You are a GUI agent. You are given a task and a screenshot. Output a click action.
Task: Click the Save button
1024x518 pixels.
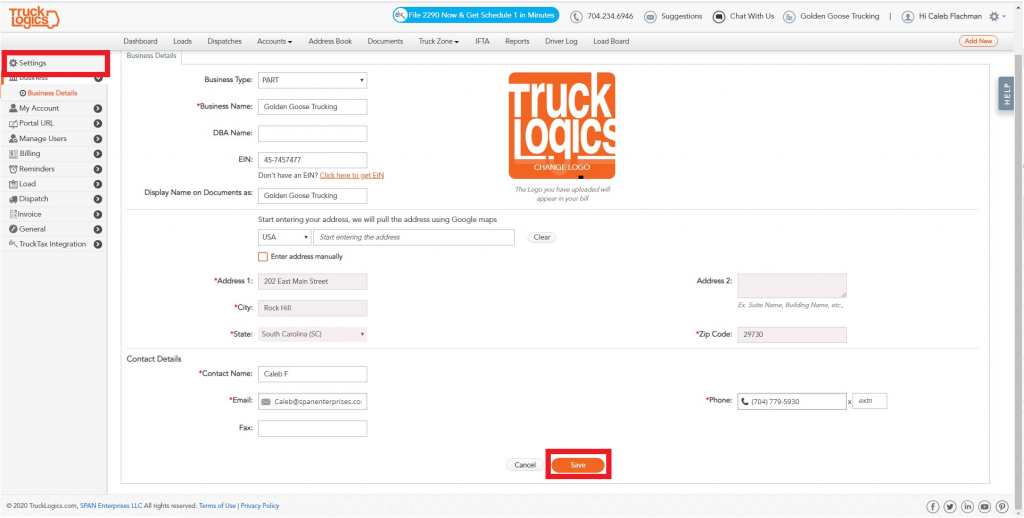(578, 465)
